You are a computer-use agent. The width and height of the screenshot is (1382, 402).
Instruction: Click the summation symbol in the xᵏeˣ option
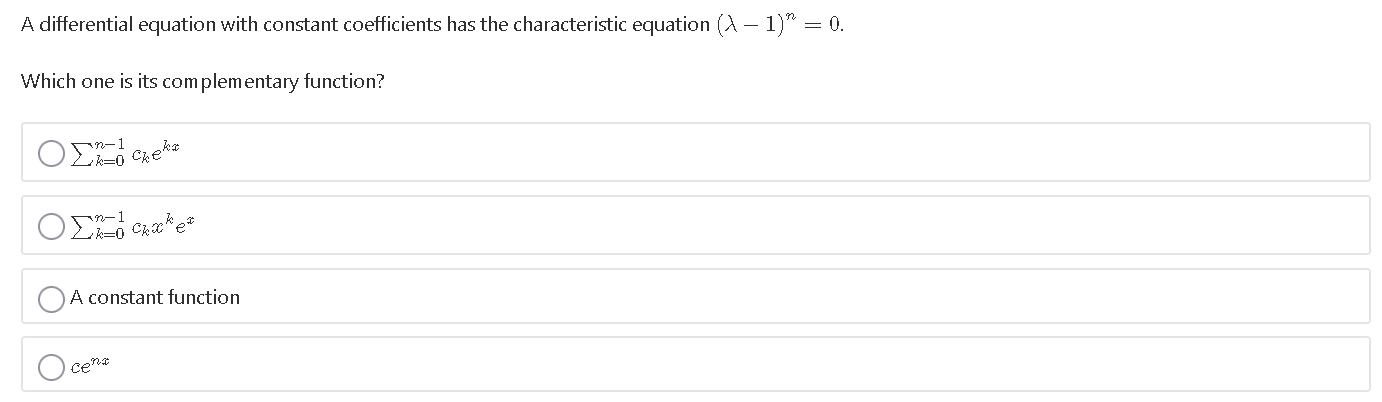(x=79, y=226)
